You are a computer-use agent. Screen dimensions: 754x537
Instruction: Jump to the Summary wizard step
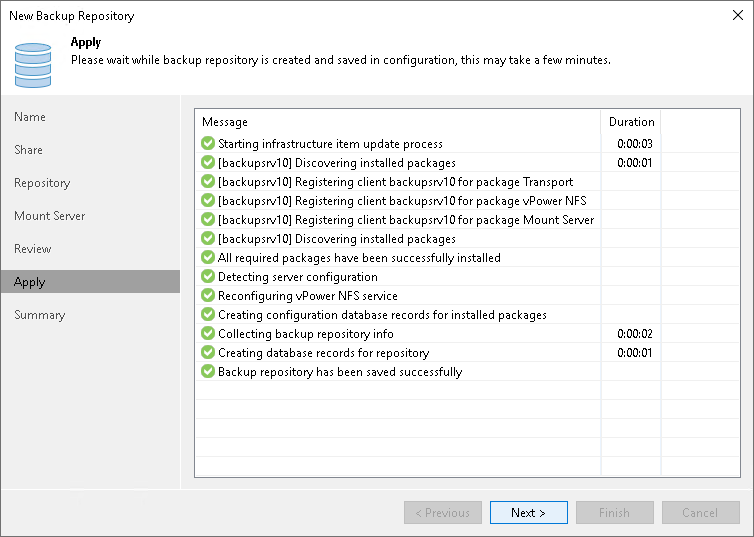pos(39,315)
